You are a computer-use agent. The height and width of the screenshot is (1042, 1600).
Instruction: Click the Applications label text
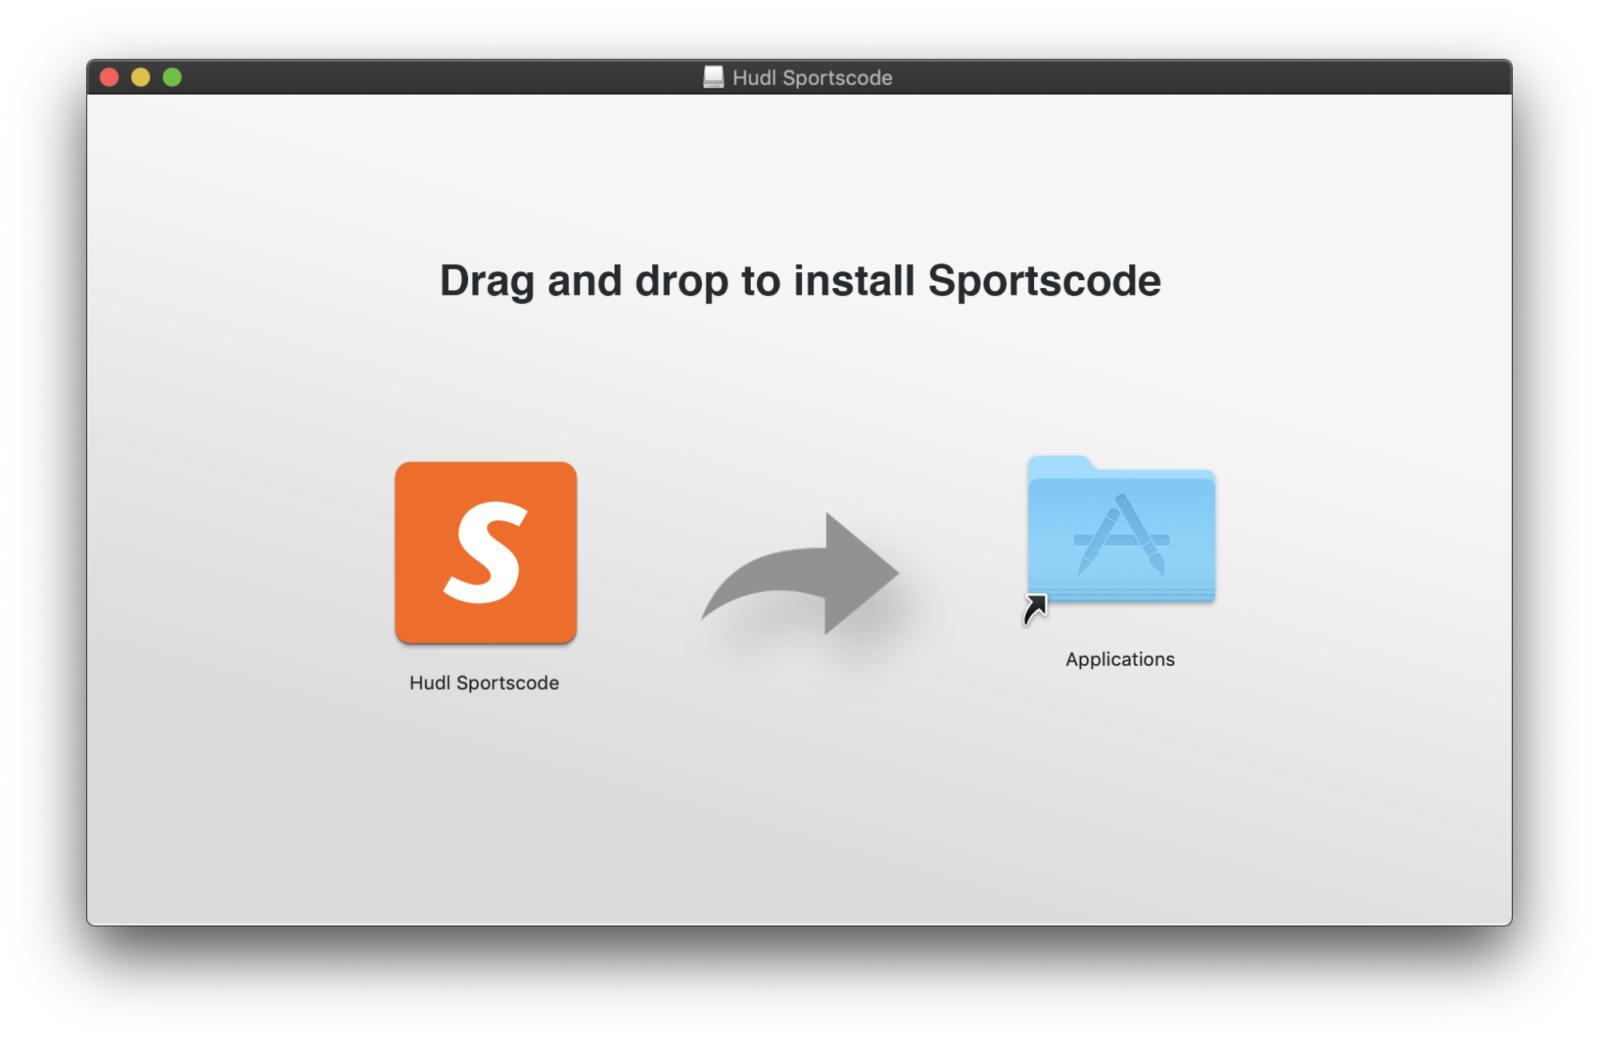(1120, 659)
